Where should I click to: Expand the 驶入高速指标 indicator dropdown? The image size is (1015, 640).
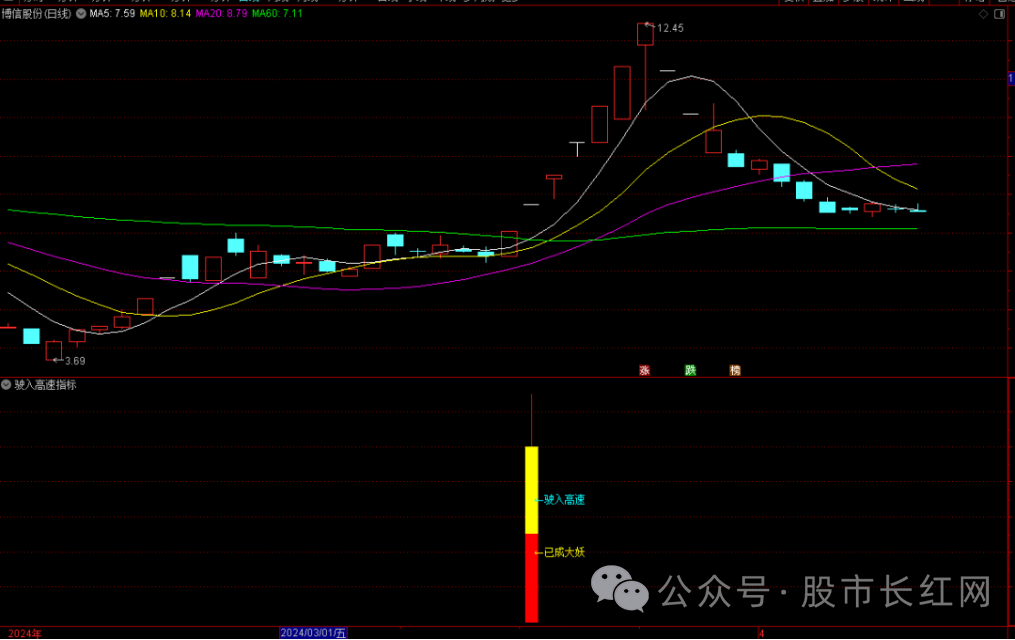6,385
